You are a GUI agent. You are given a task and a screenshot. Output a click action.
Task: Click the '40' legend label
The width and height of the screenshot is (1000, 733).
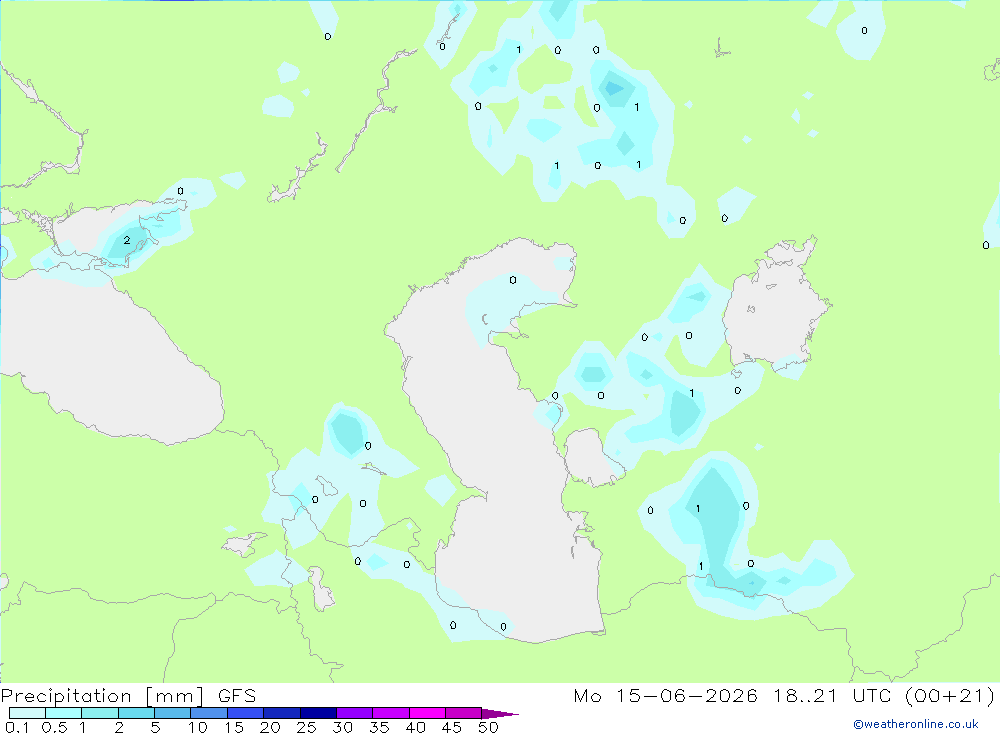415,727
